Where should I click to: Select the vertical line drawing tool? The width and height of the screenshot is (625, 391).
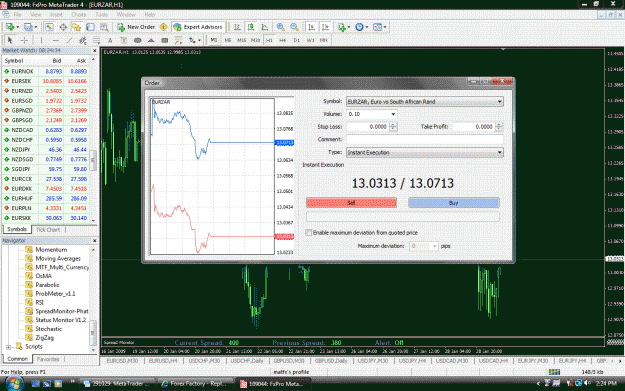[x=41, y=40]
